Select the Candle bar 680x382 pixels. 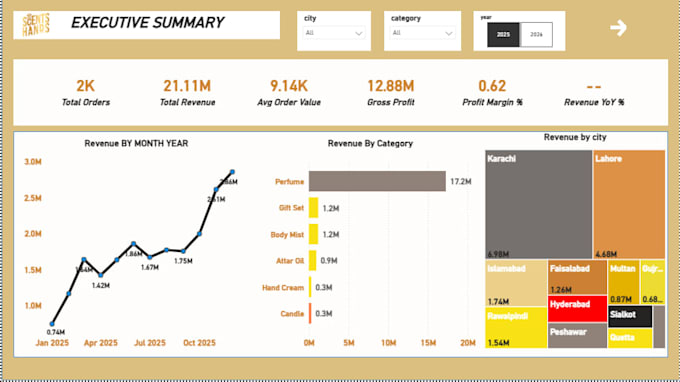[x=310, y=313]
